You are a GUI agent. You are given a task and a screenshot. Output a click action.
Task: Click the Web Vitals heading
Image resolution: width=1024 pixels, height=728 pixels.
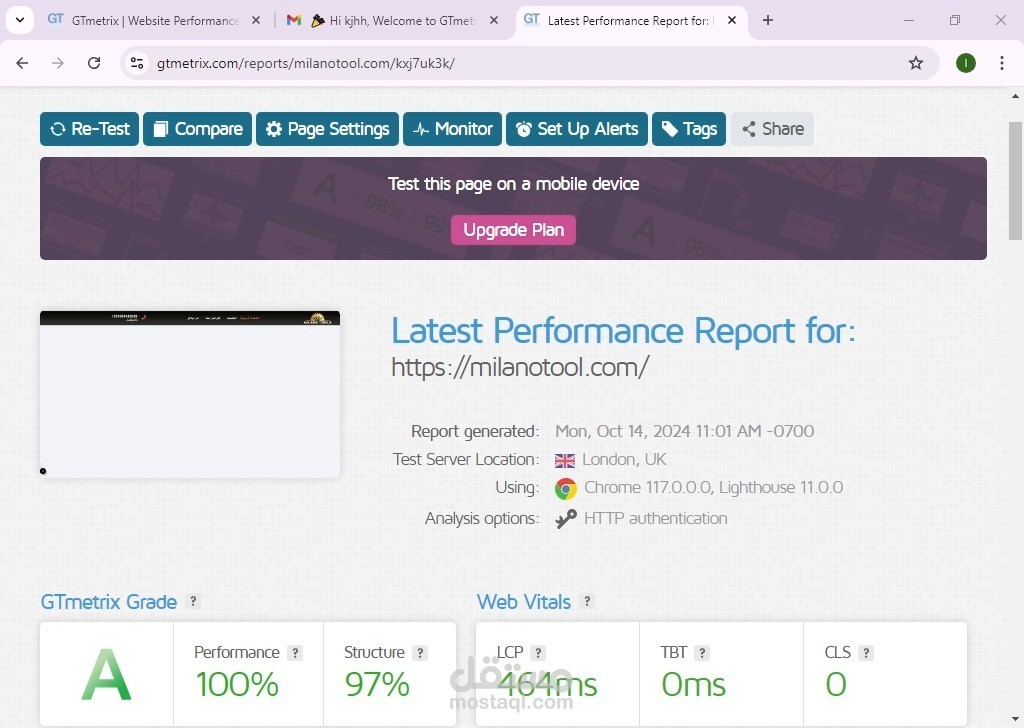click(524, 601)
